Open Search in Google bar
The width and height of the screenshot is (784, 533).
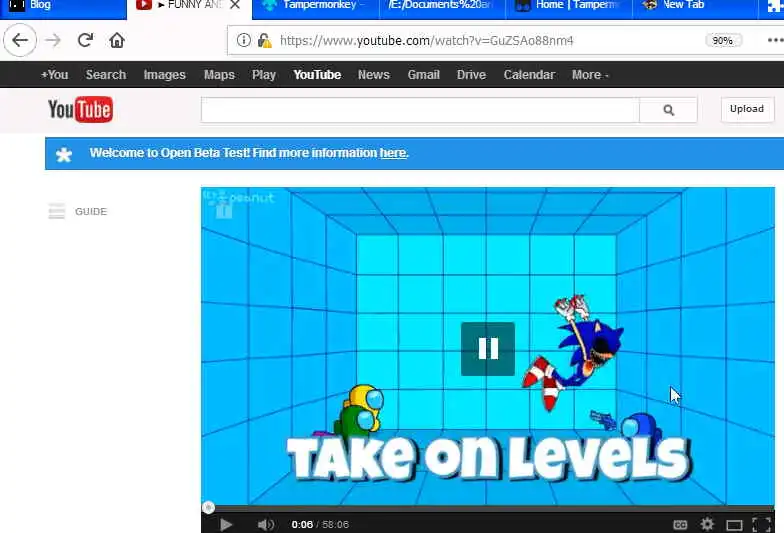[x=106, y=75]
